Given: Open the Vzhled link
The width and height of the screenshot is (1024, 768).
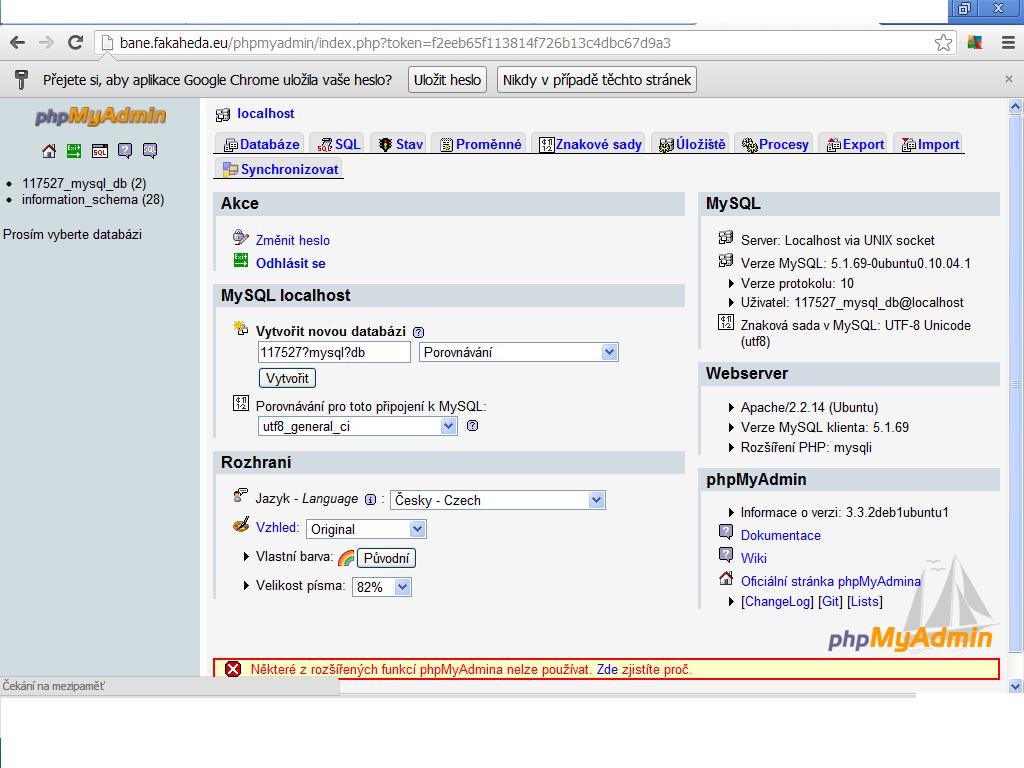Looking at the screenshot, I should pyautogui.click(x=277, y=527).
